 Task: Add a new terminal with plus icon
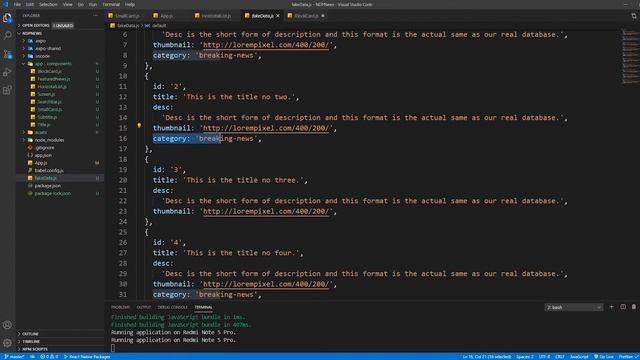pyautogui.click(x=611, y=307)
